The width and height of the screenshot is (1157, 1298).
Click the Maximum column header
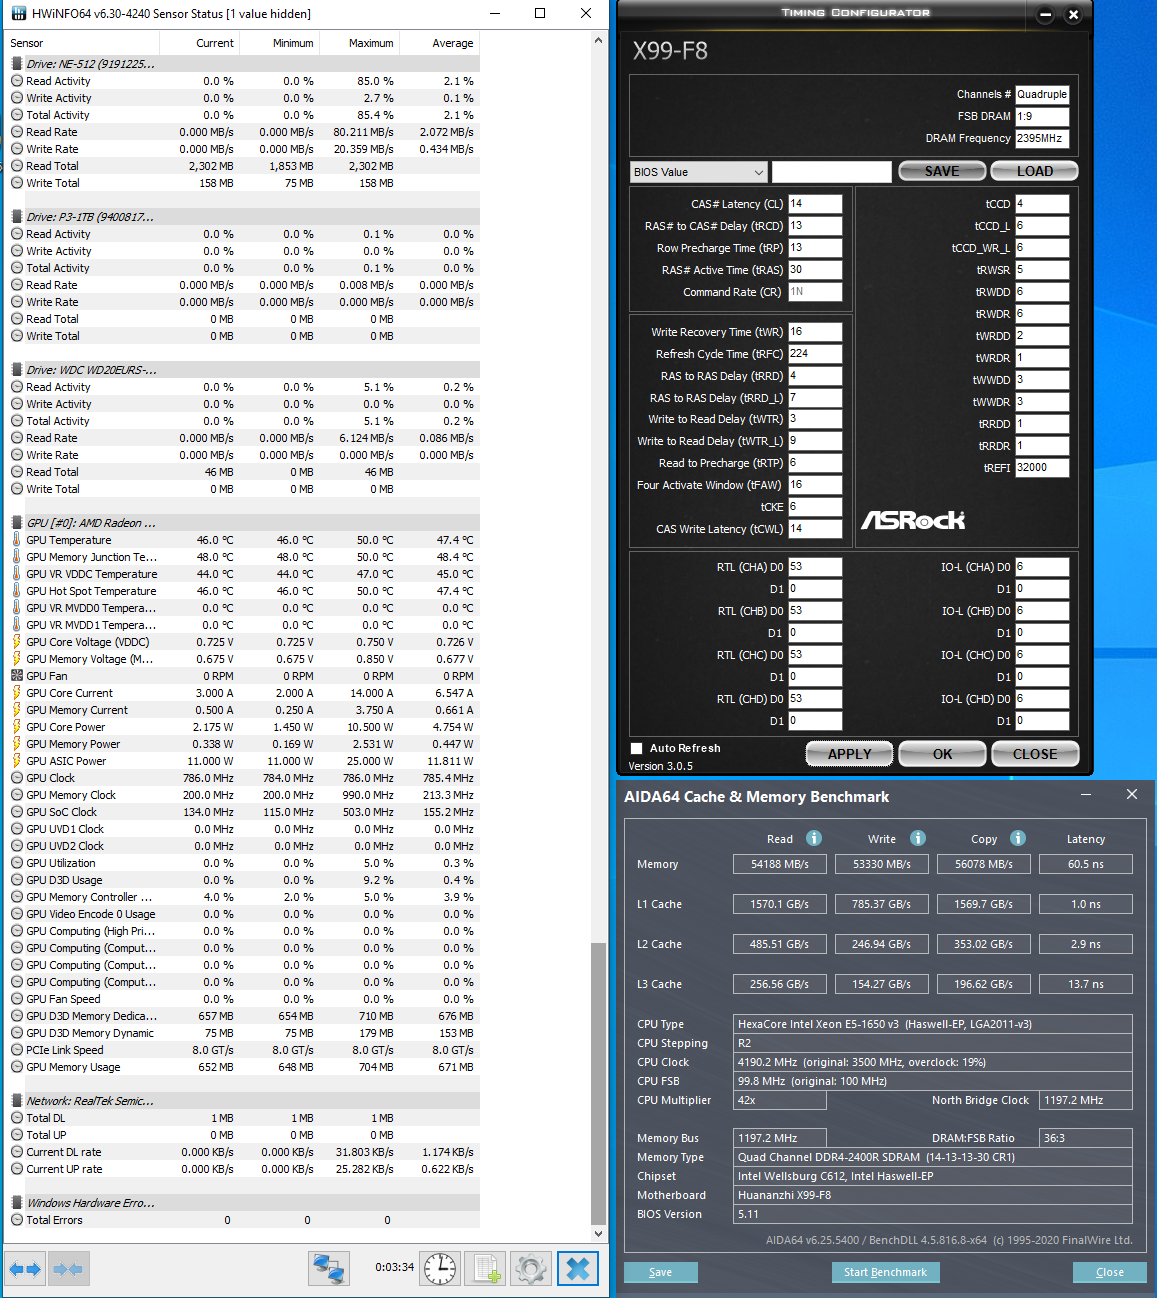pyautogui.click(x=359, y=43)
